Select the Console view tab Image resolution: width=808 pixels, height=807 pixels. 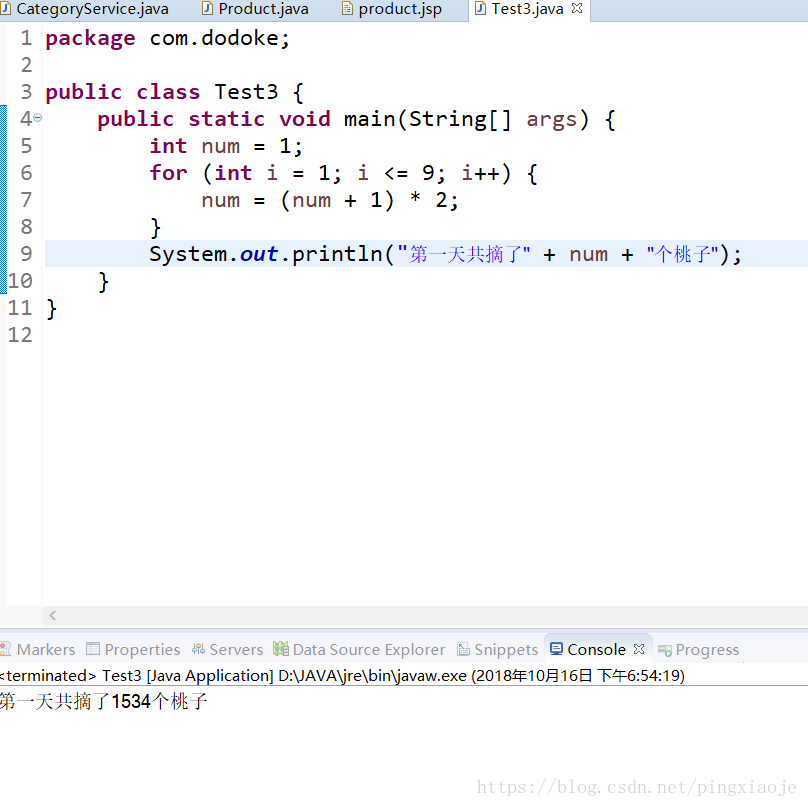coord(596,649)
